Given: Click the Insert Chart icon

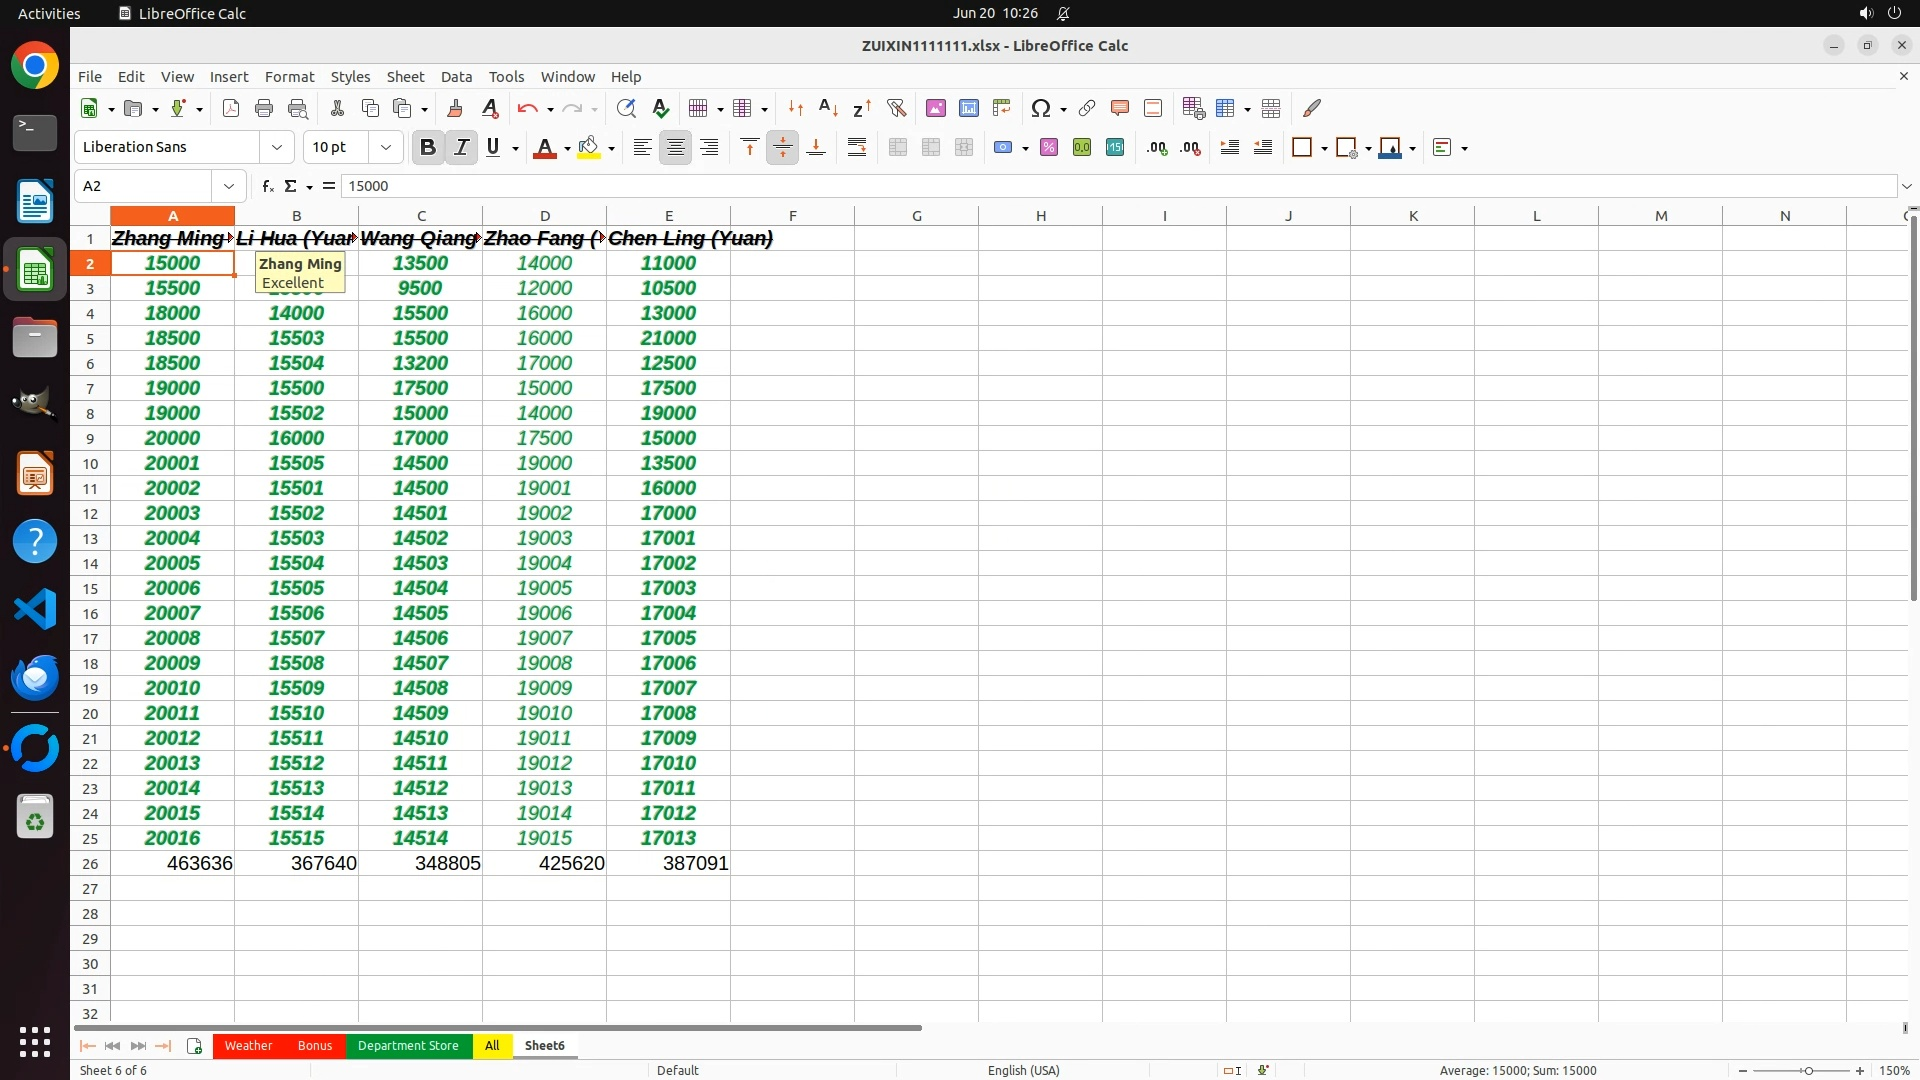Looking at the screenshot, I should 968,108.
